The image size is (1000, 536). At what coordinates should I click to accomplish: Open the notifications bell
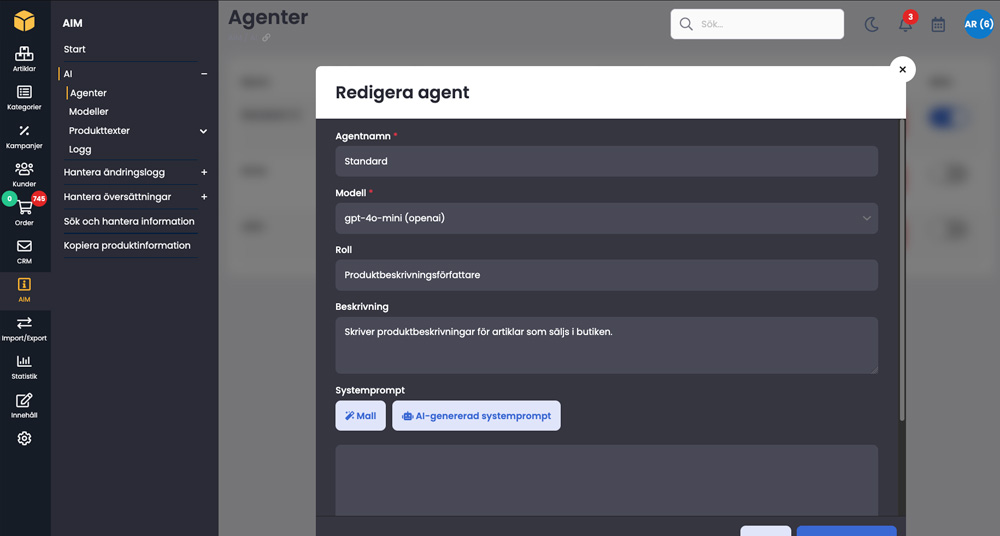coord(905,24)
